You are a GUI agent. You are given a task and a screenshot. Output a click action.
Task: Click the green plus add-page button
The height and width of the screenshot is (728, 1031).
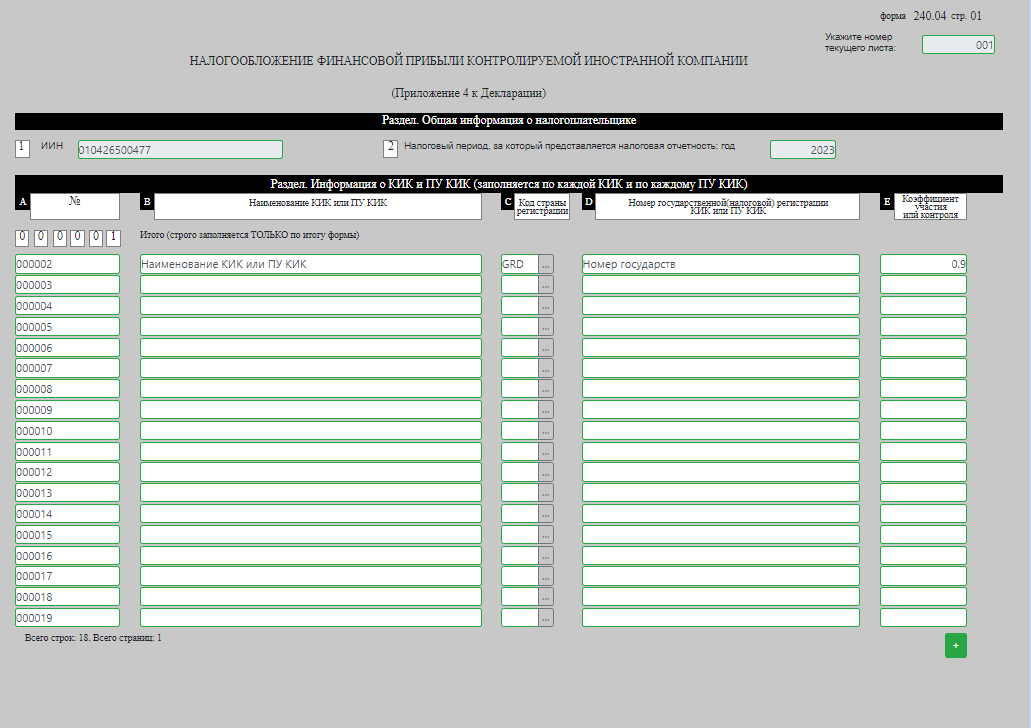tap(955, 646)
